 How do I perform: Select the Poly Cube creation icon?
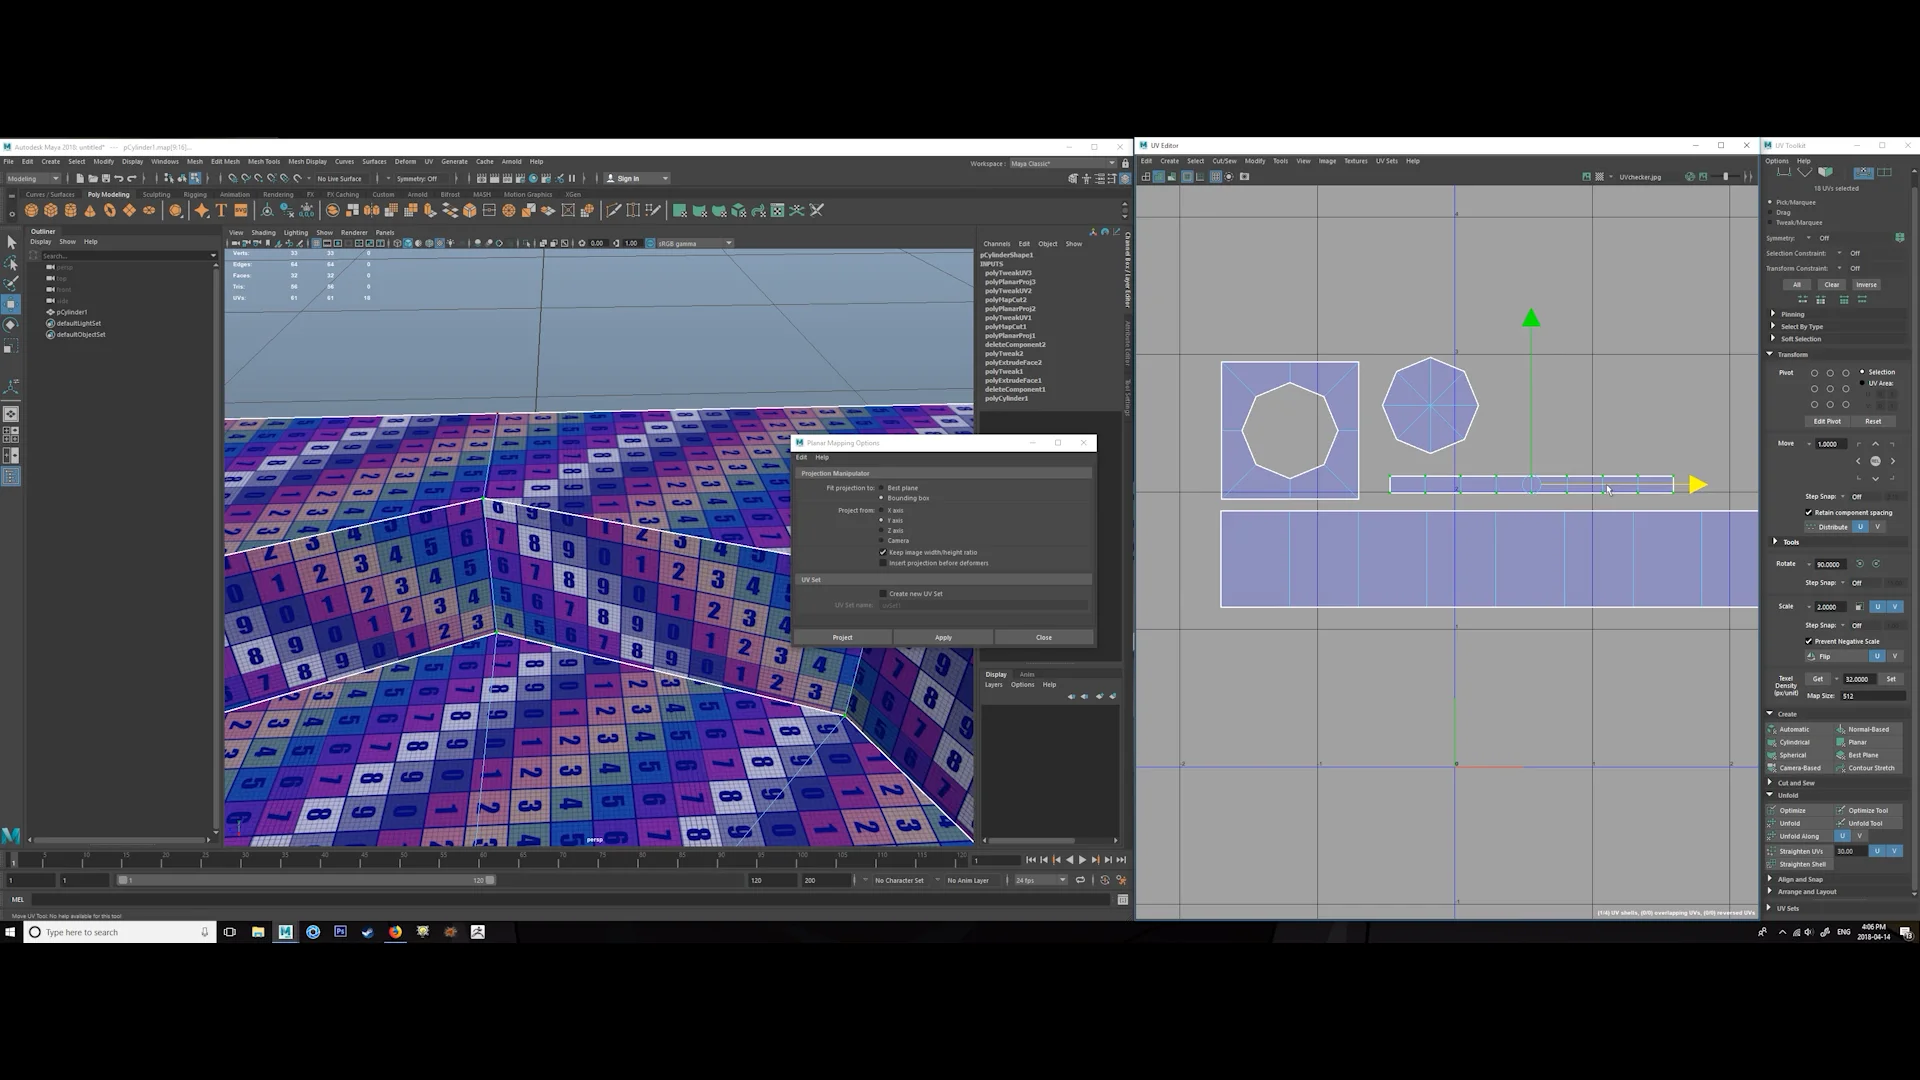(x=50, y=210)
